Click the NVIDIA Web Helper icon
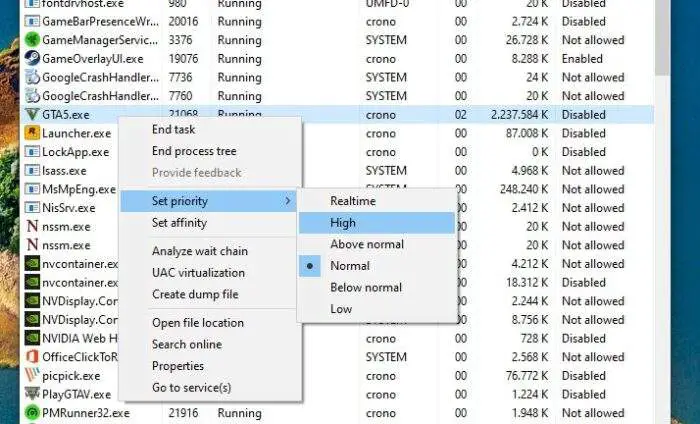Image resolution: width=700 pixels, height=424 pixels. [32, 338]
